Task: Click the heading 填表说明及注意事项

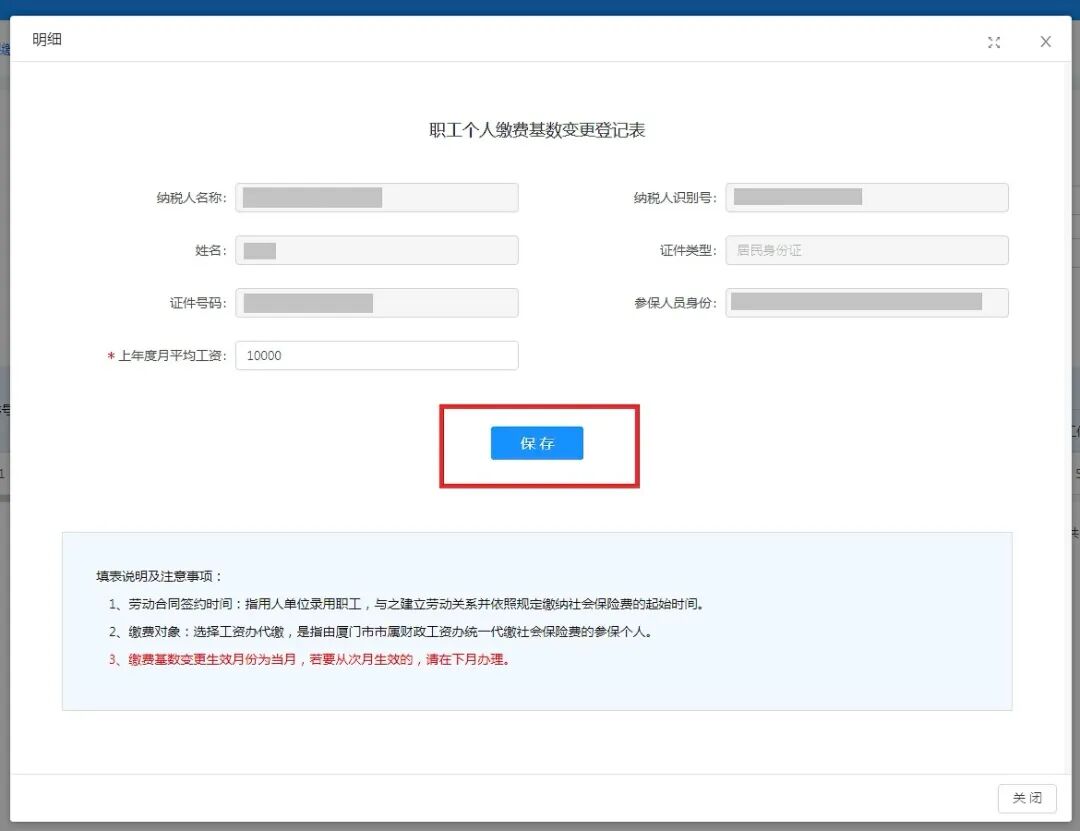Action: pos(158,576)
